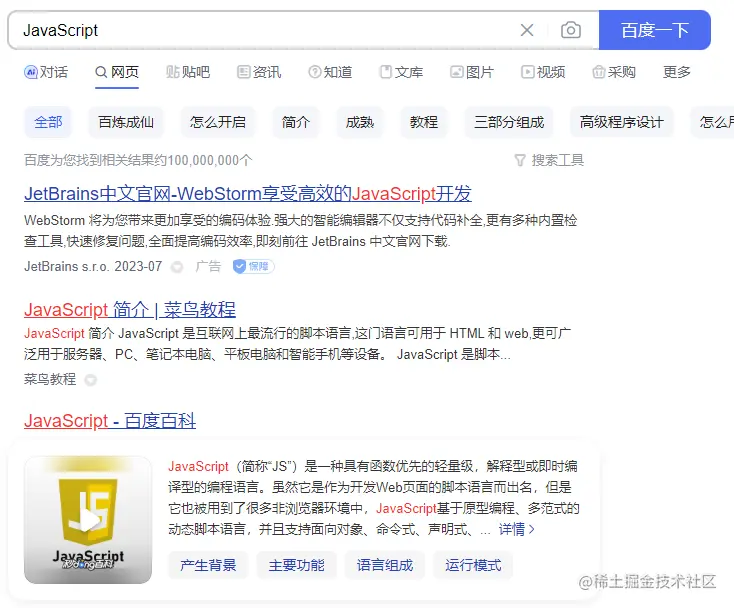734x608 pixels.
Task: Jump to 主要功能 section
Action: point(296,565)
